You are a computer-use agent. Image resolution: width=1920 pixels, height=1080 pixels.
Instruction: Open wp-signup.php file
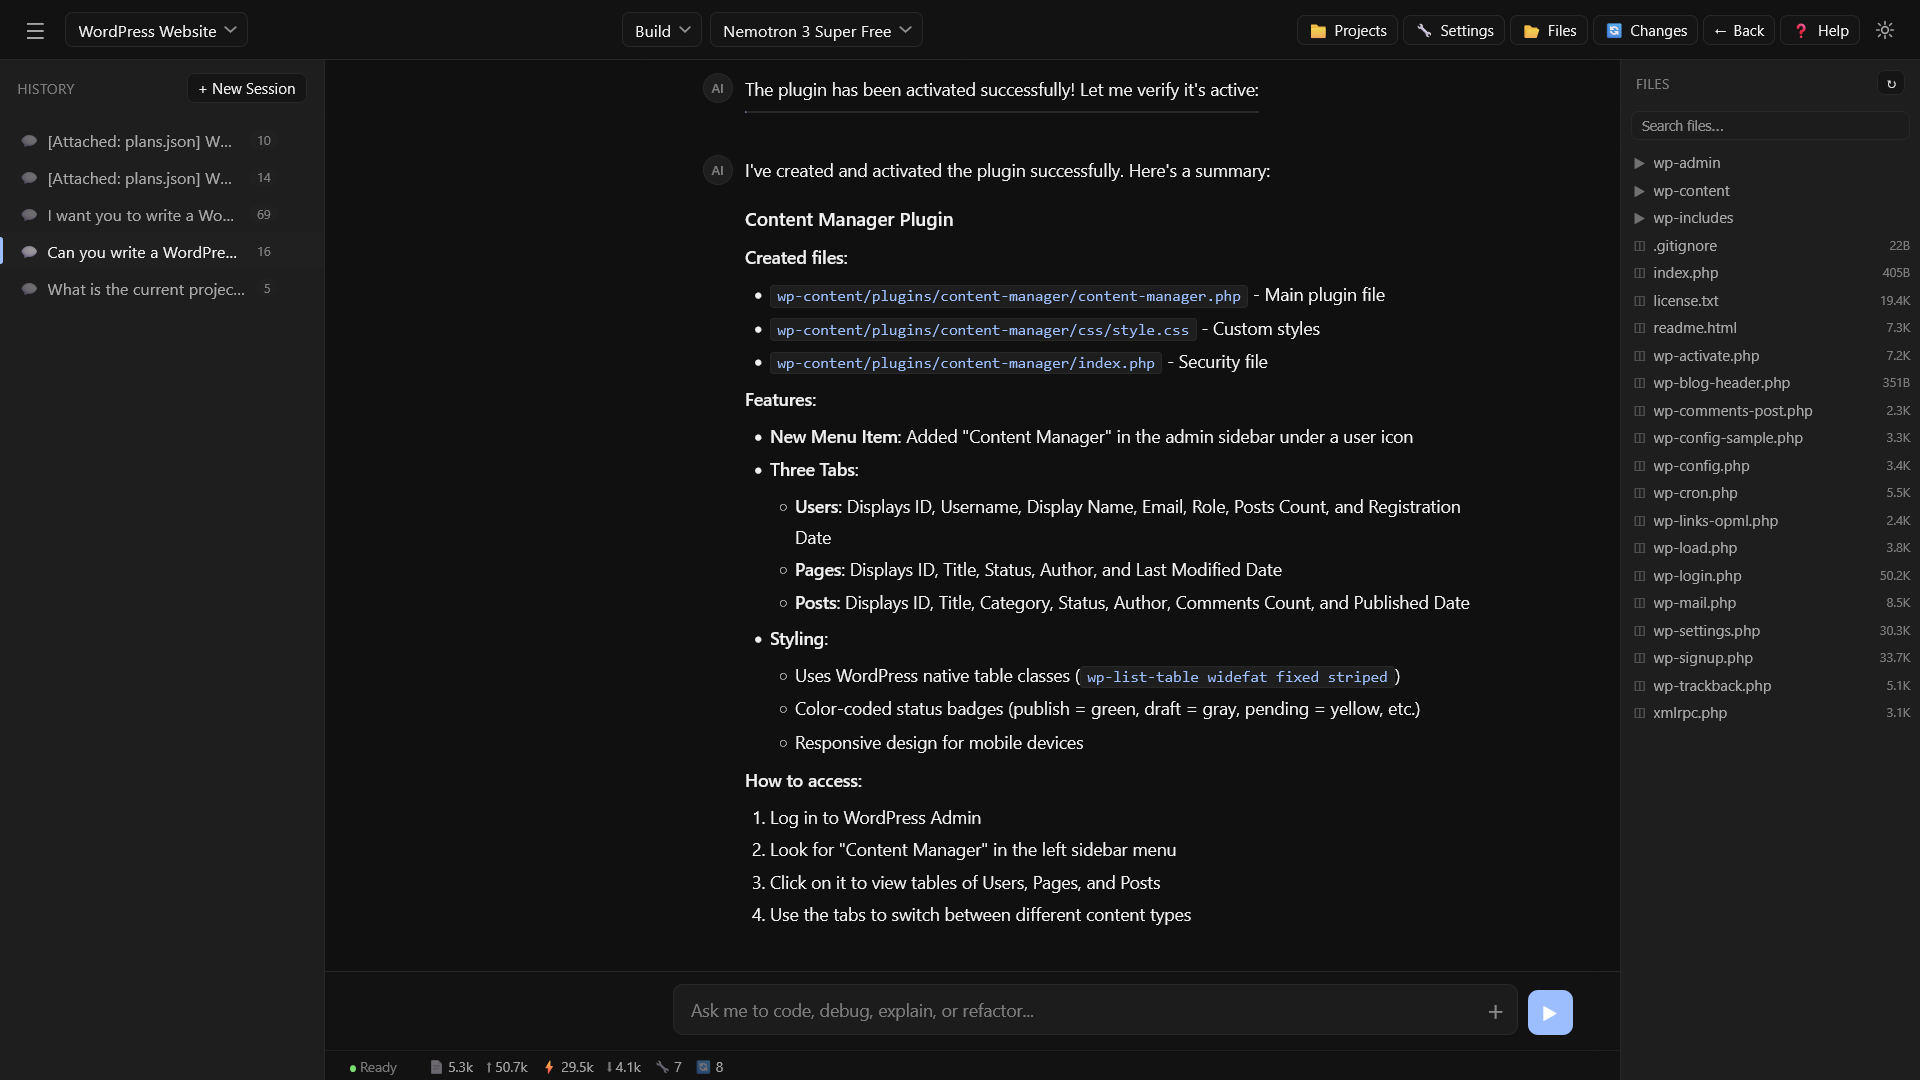pyautogui.click(x=1770, y=658)
